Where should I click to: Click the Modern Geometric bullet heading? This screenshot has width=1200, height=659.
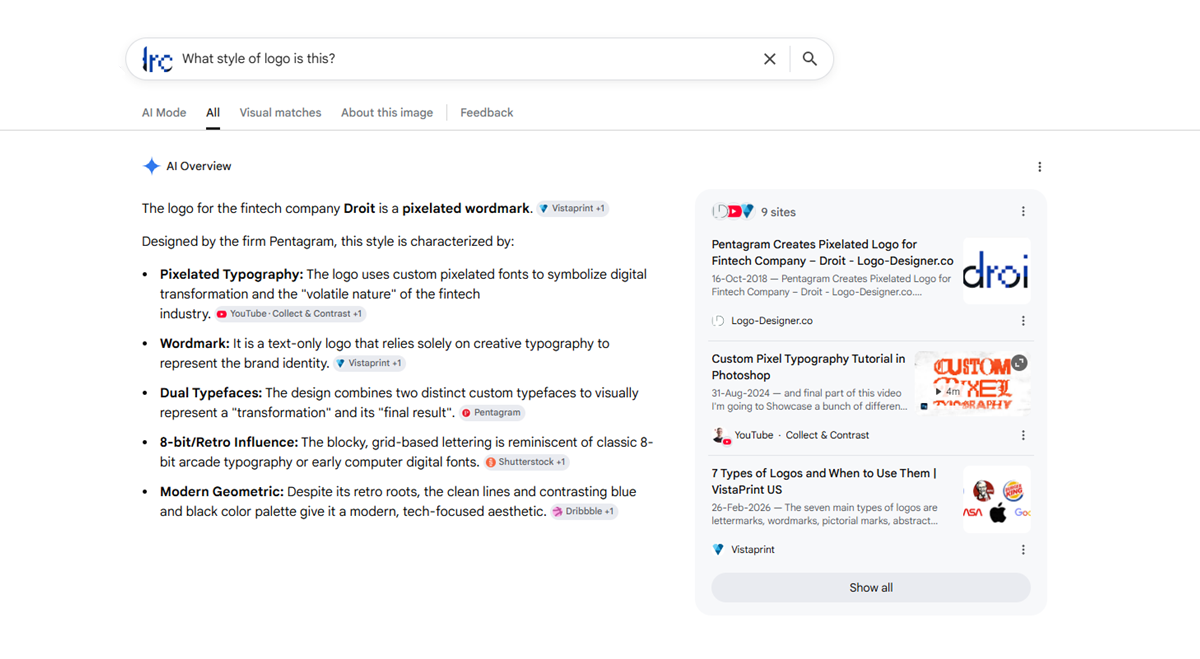tap(221, 492)
